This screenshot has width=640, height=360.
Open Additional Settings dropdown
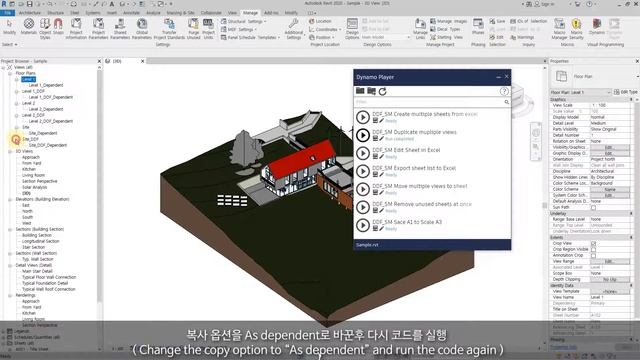point(293,29)
